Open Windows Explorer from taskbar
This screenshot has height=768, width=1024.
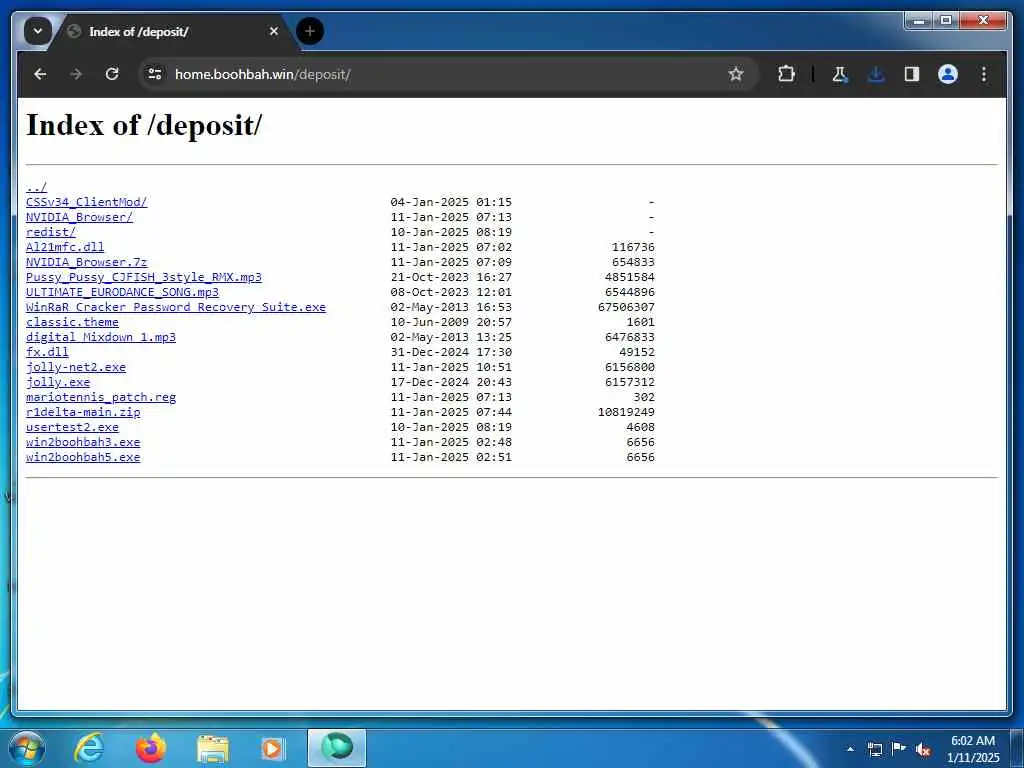[x=212, y=749]
